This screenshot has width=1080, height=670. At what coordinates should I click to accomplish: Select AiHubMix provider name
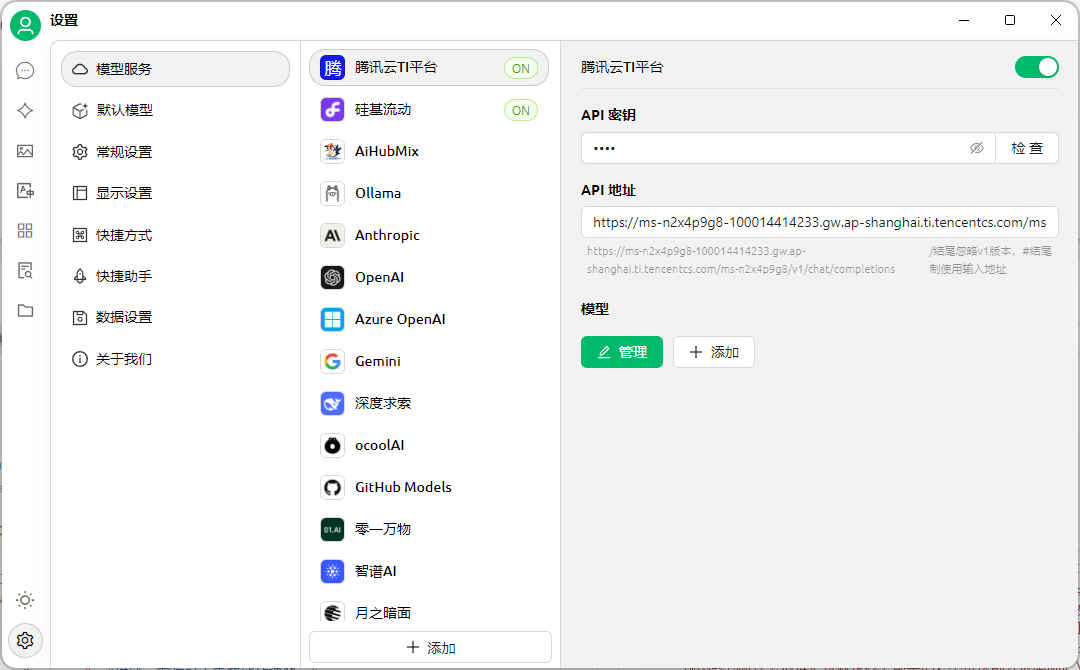(387, 151)
